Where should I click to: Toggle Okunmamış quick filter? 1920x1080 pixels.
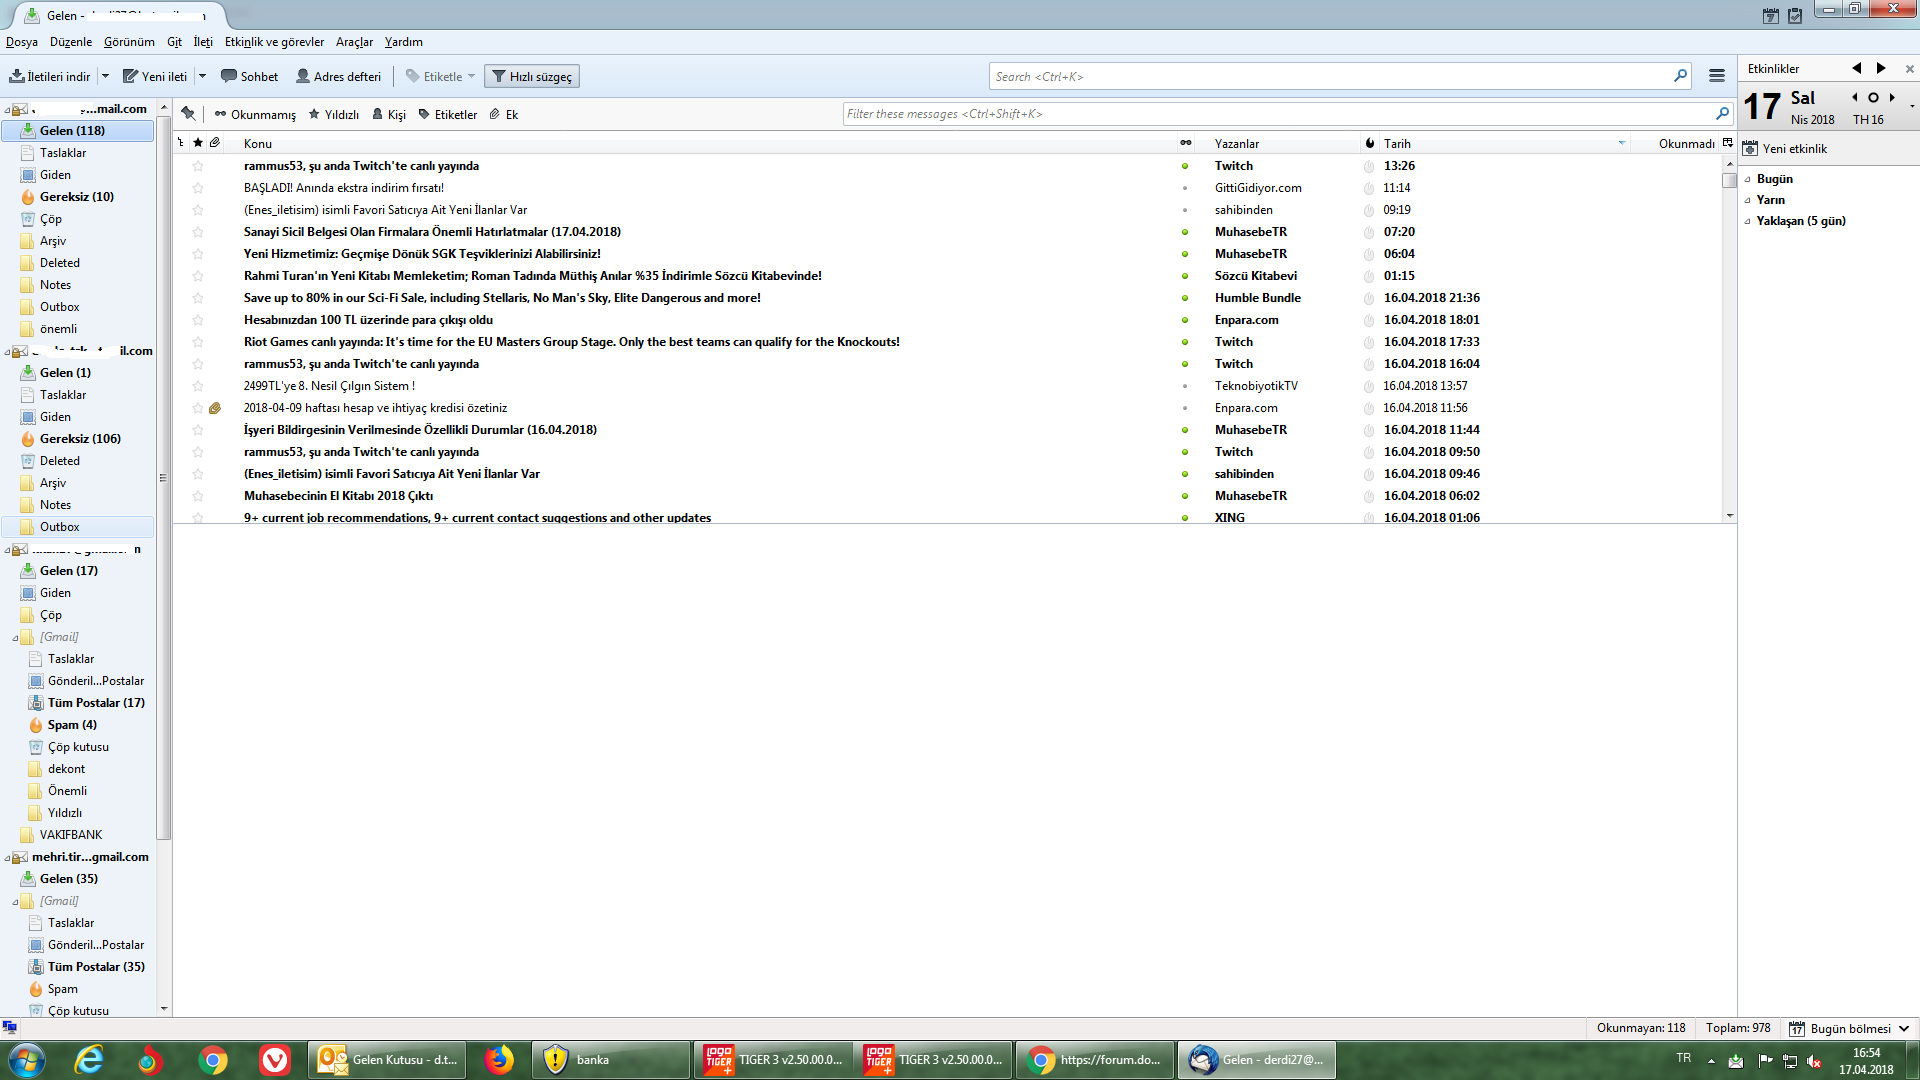(x=255, y=114)
